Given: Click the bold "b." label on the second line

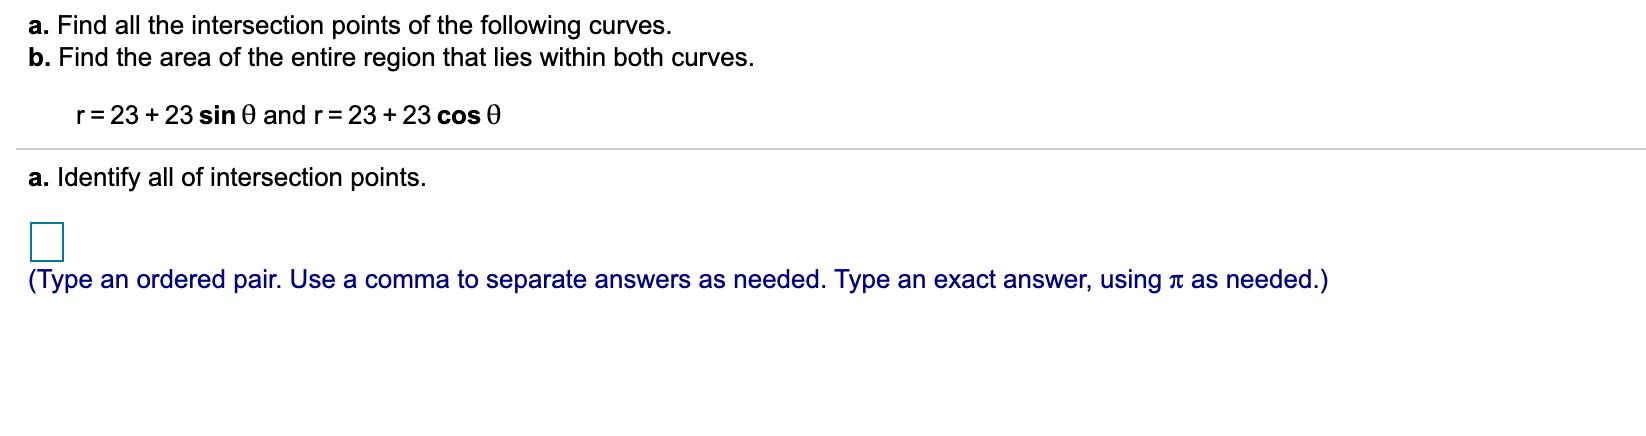Looking at the screenshot, I should [x=40, y=58].
